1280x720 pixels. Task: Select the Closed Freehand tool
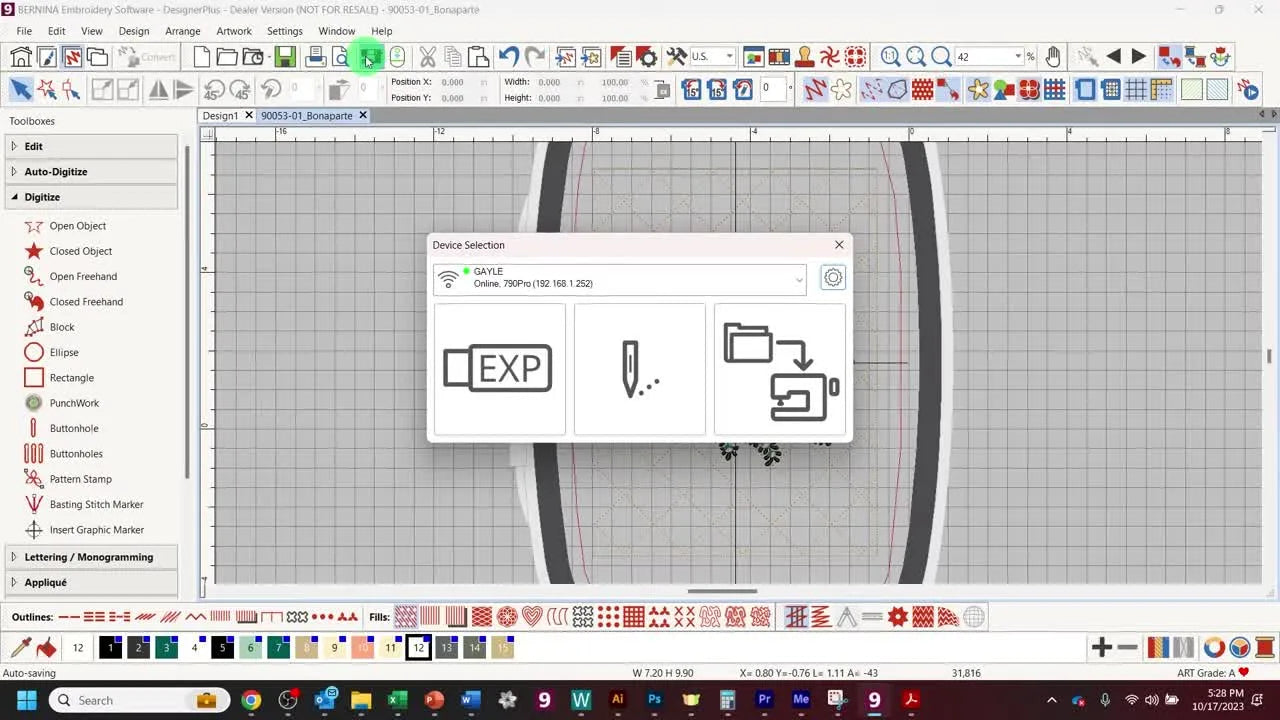coord(74,301)
